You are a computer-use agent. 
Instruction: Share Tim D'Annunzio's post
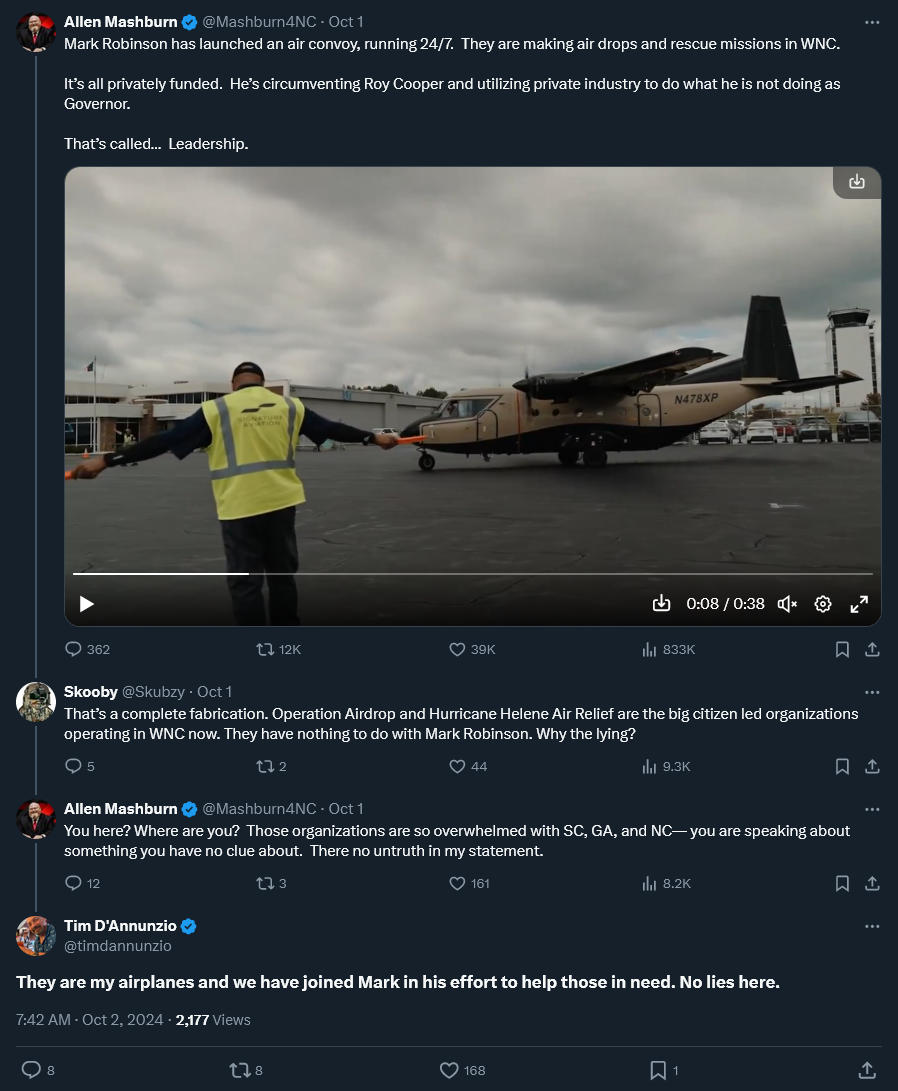[x=867, y=1070]
